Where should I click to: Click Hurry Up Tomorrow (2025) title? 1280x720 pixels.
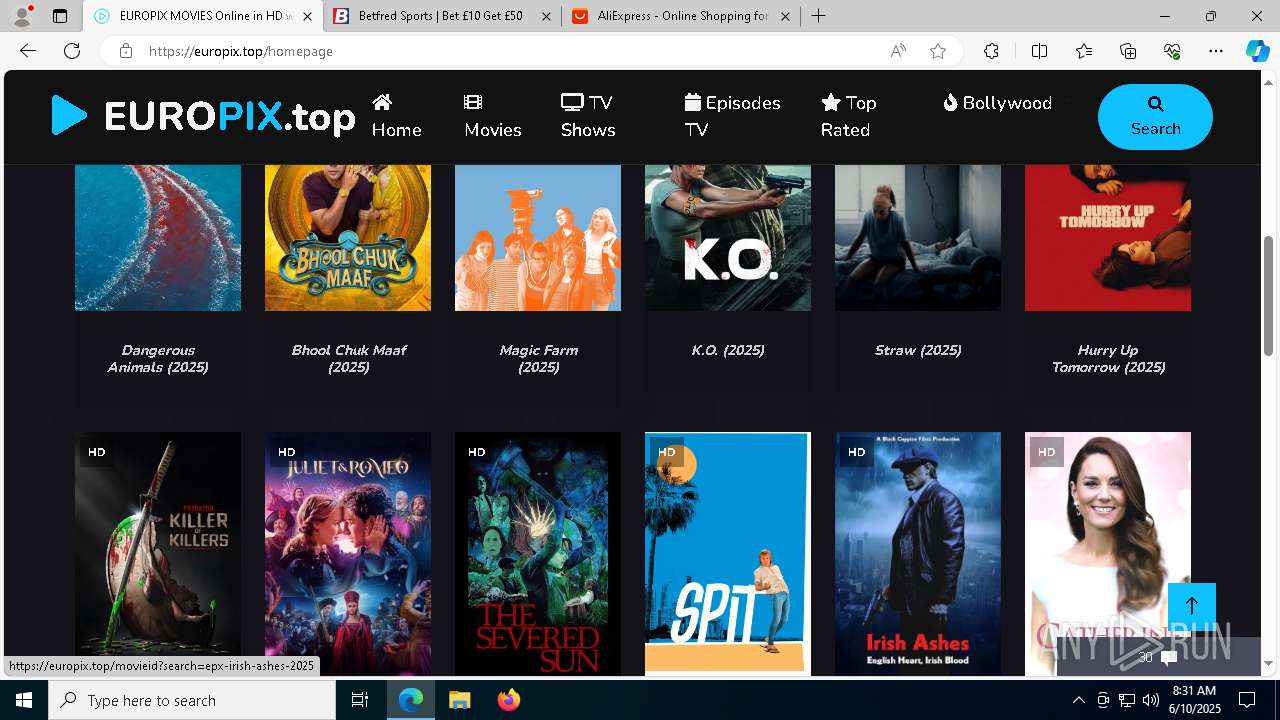[1108, 359]
